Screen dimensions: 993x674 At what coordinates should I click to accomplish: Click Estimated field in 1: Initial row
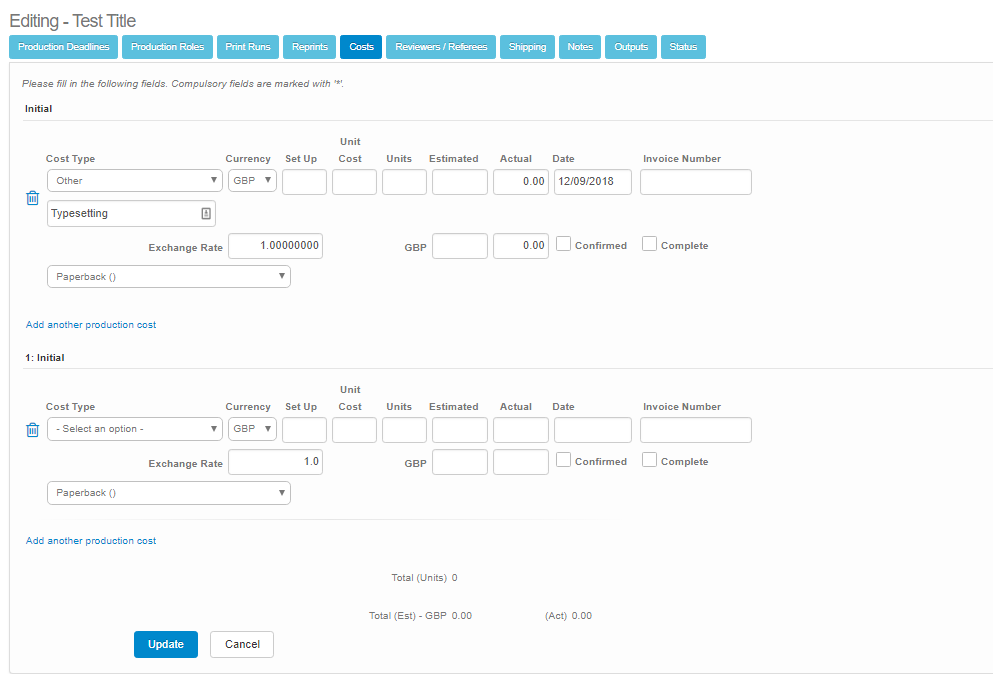(x=460, y=430)
